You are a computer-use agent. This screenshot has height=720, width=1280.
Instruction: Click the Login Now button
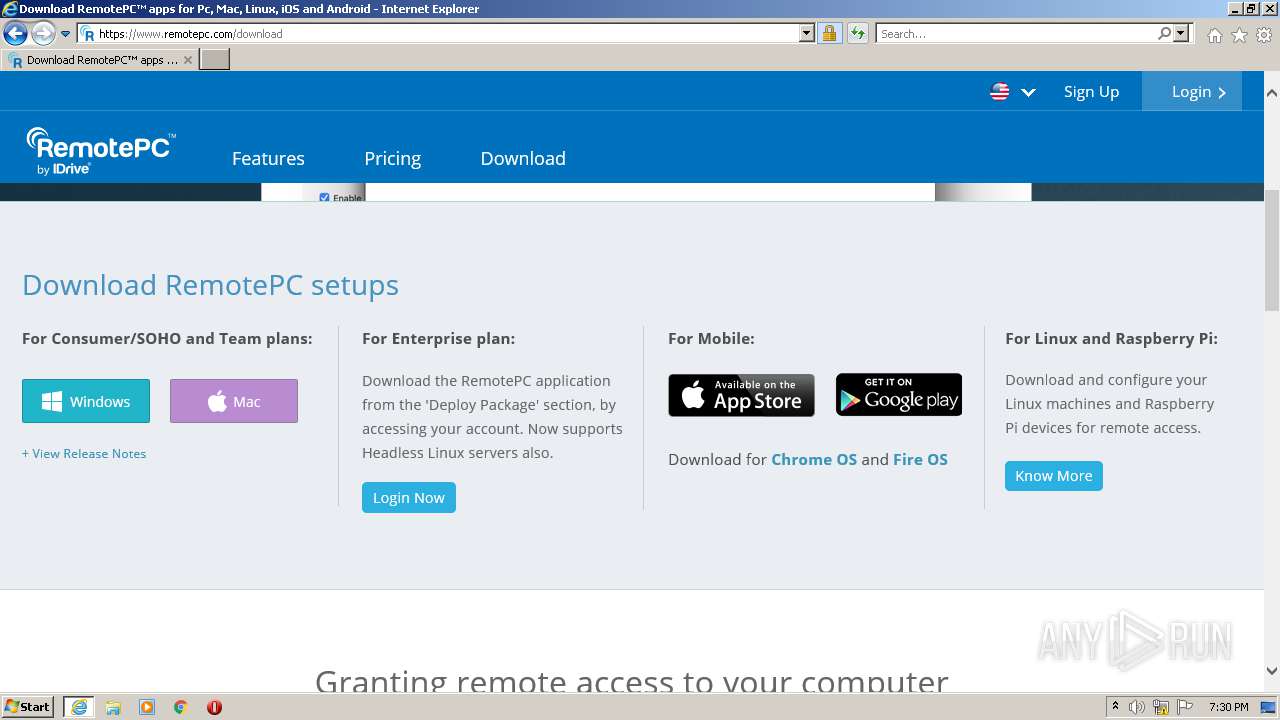pyautogui.click(x=409, y=497)
